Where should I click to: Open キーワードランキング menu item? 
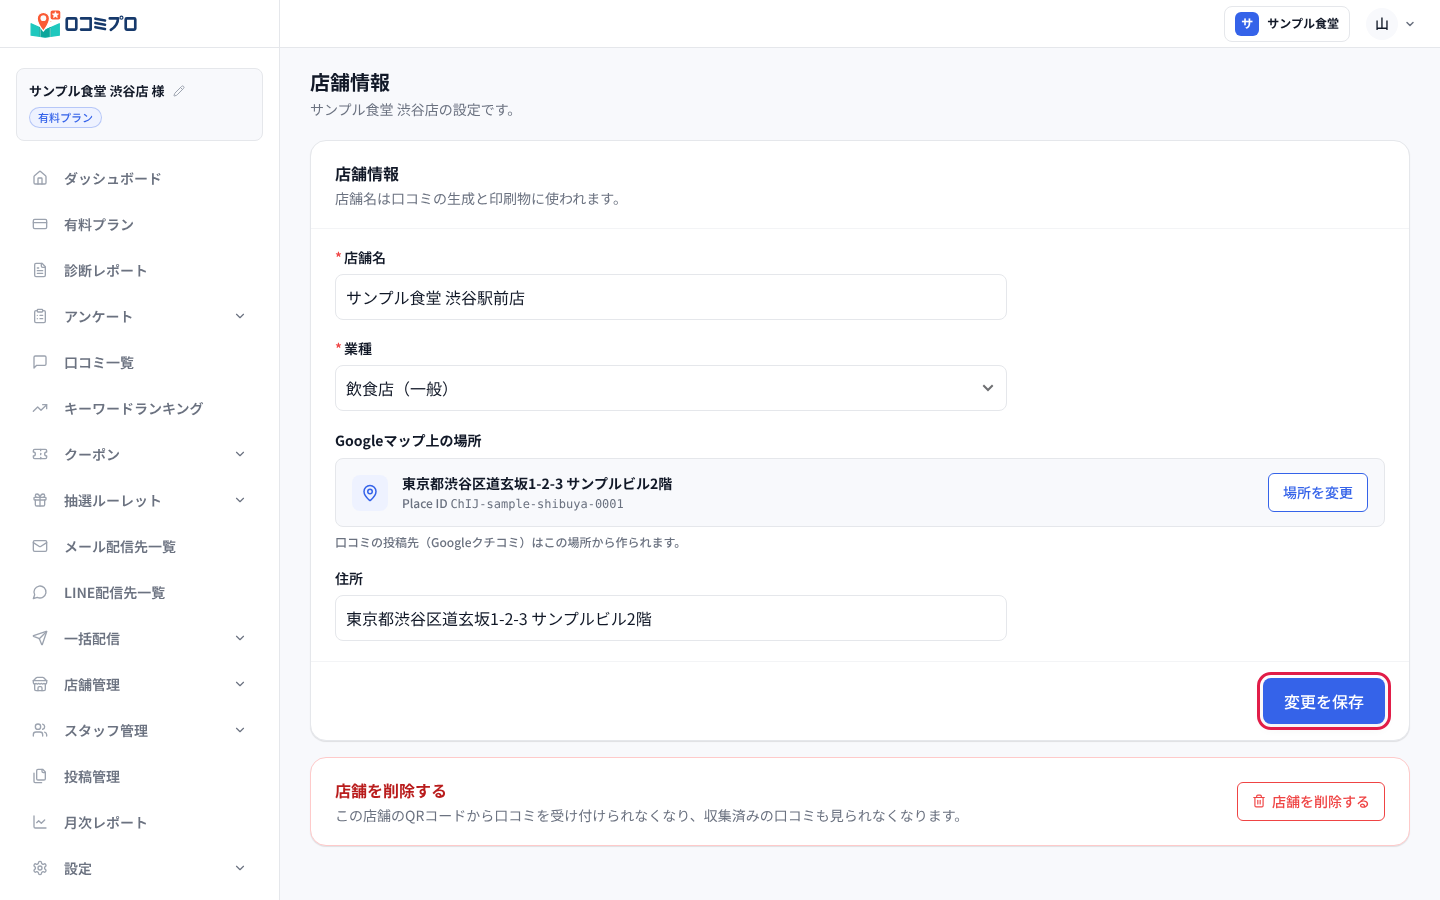coord(140,408)
